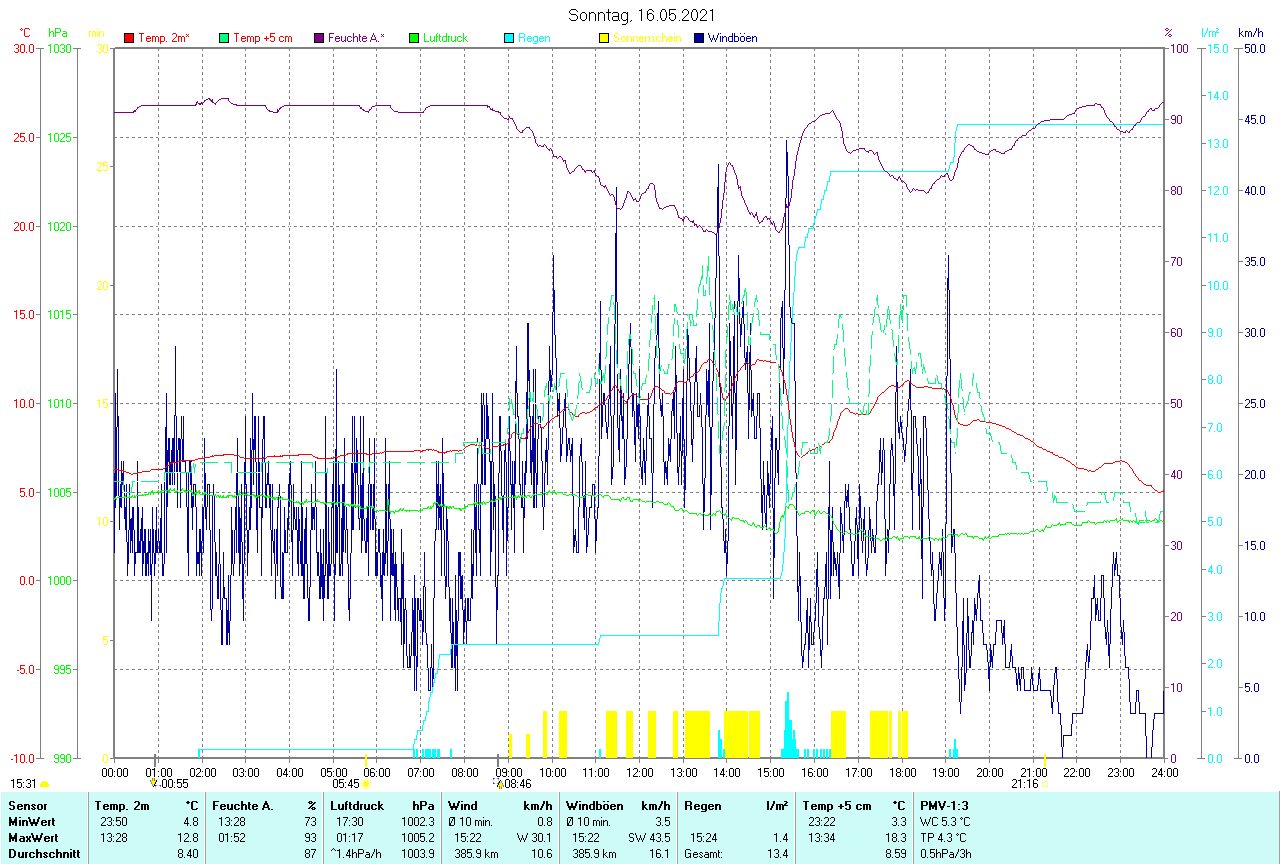Click the 385.9 km wind run under Wind

(x=477, y=853)
